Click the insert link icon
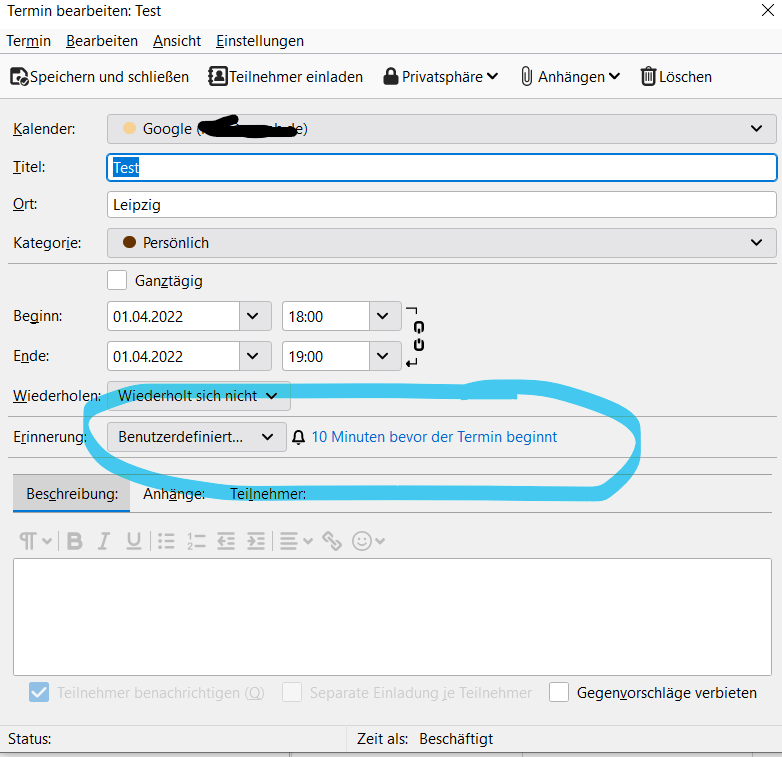782x757 pixels. (x=332, y=541)
